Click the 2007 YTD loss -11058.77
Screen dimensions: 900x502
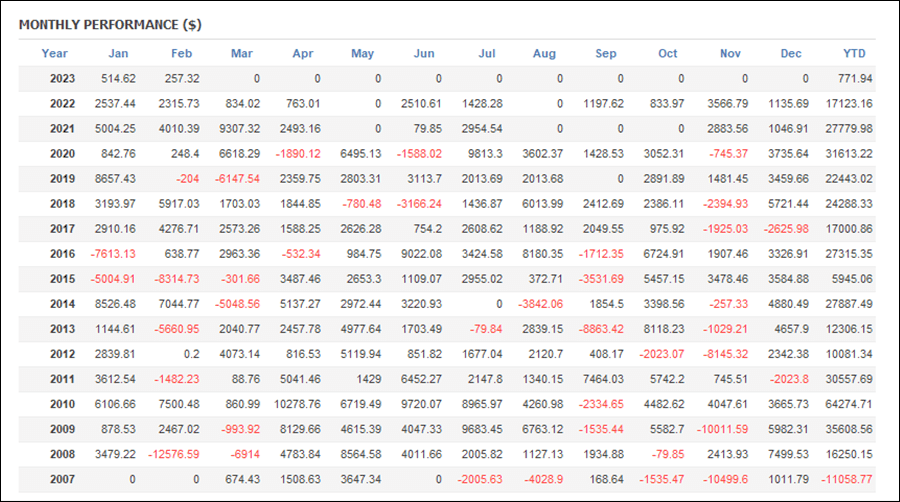(847, 479)
